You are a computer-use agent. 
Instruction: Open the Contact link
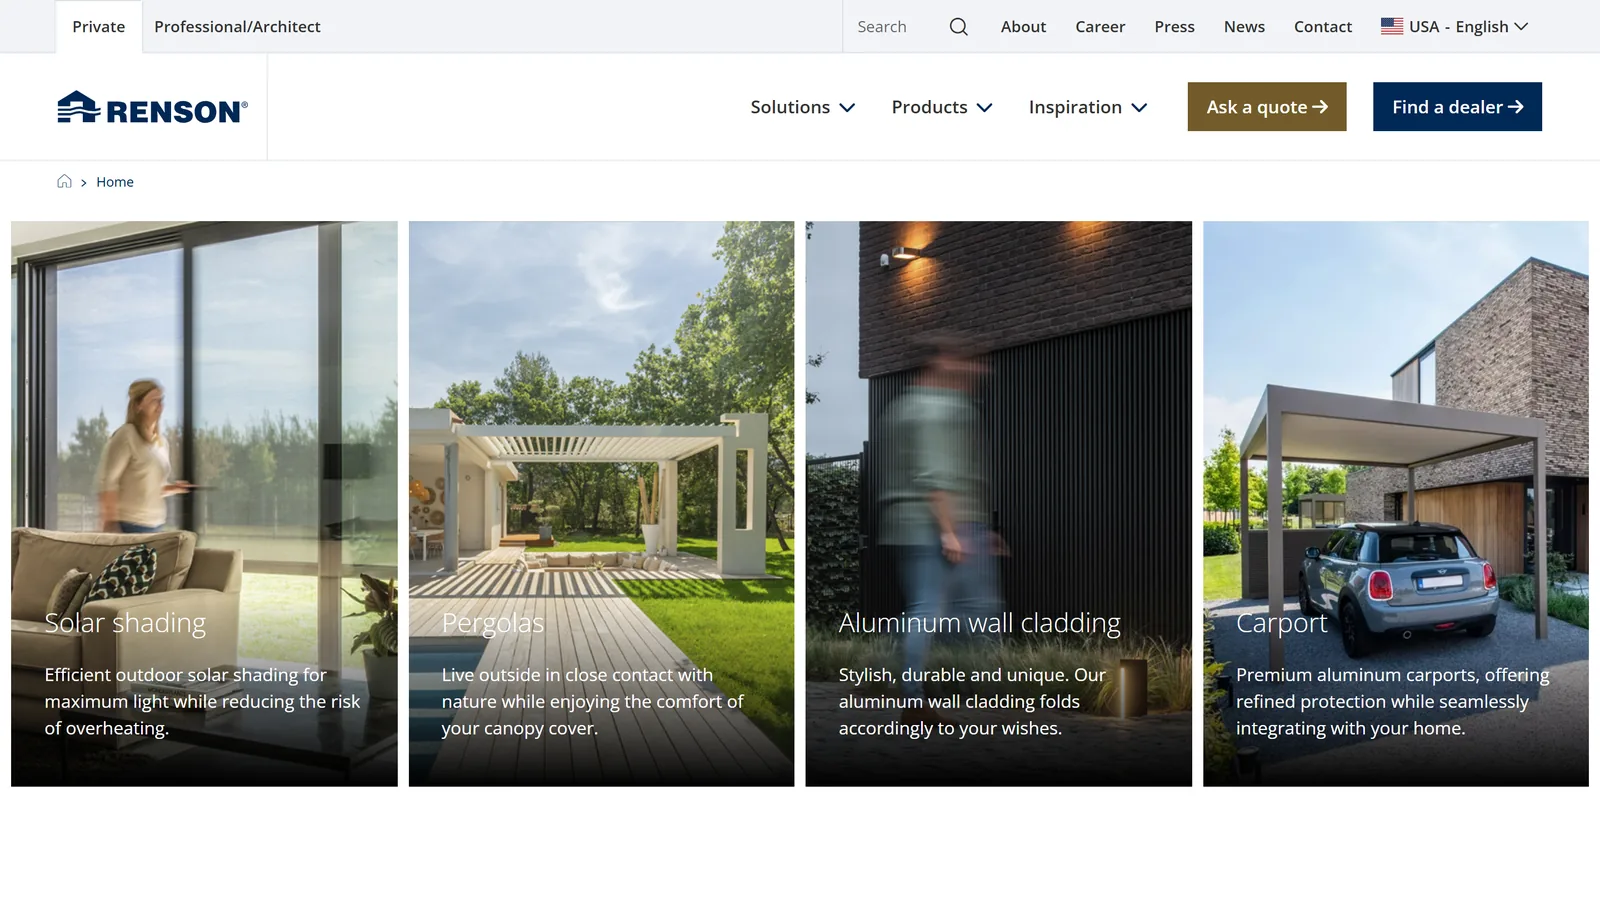click(1322, 27)
